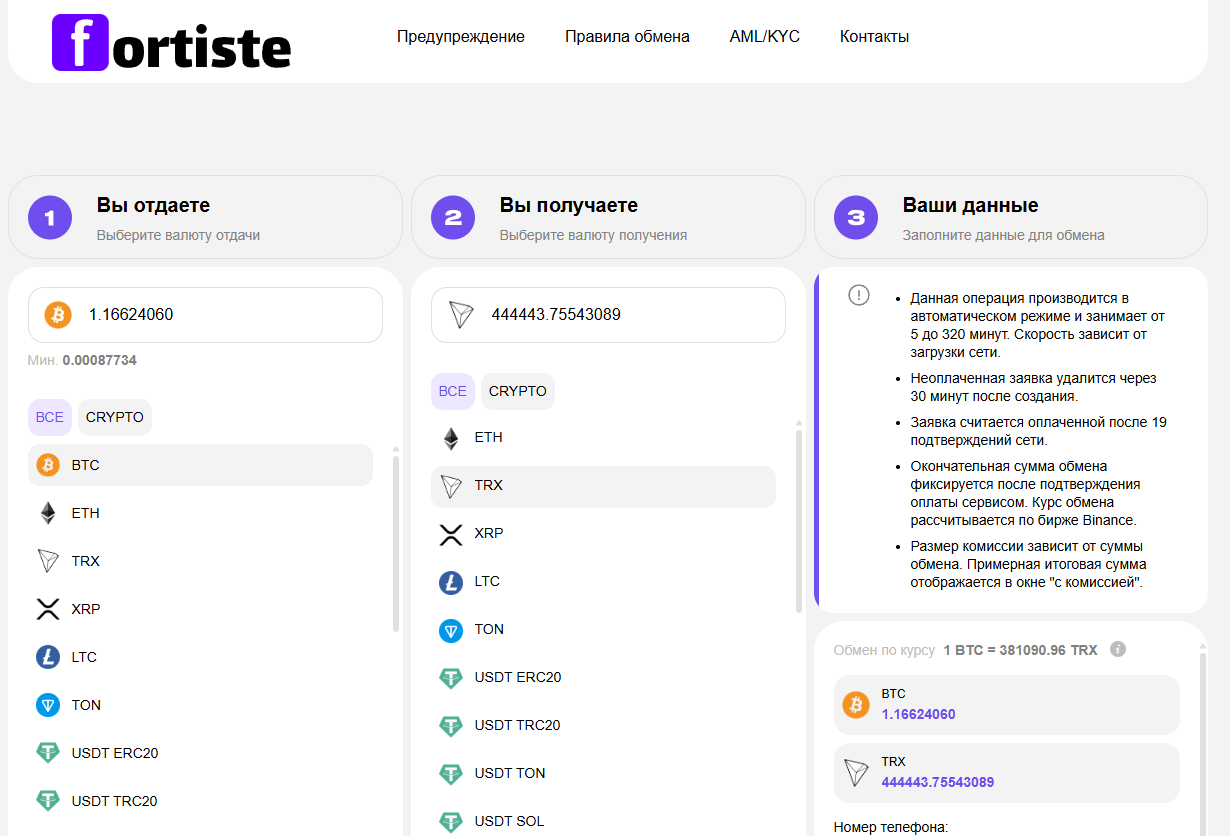Click the USDT ERC20 icon in give list
The image size is (1230, 836).
click(48, 753)
